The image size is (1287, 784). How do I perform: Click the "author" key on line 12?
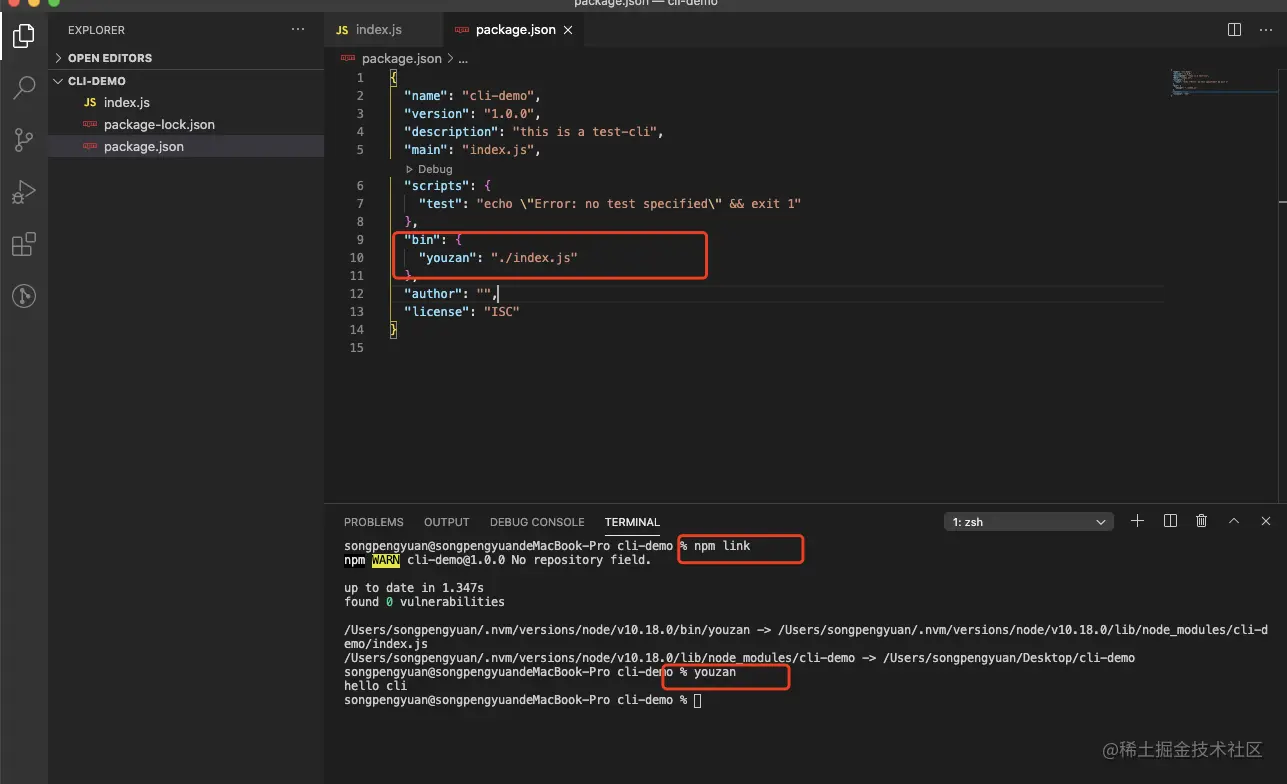[433, 294]
